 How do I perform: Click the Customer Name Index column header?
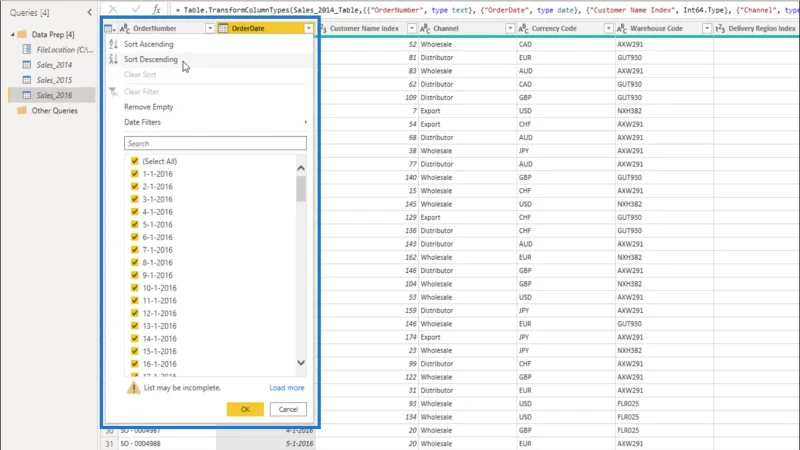[366, 29]
